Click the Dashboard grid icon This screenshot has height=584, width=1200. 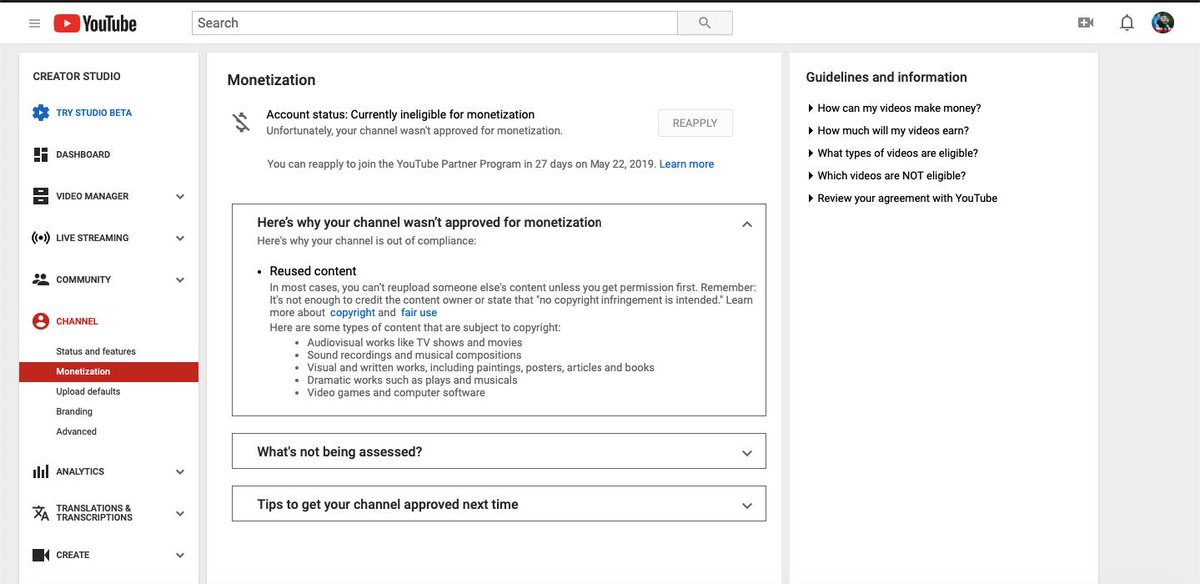tap(40, 154)
